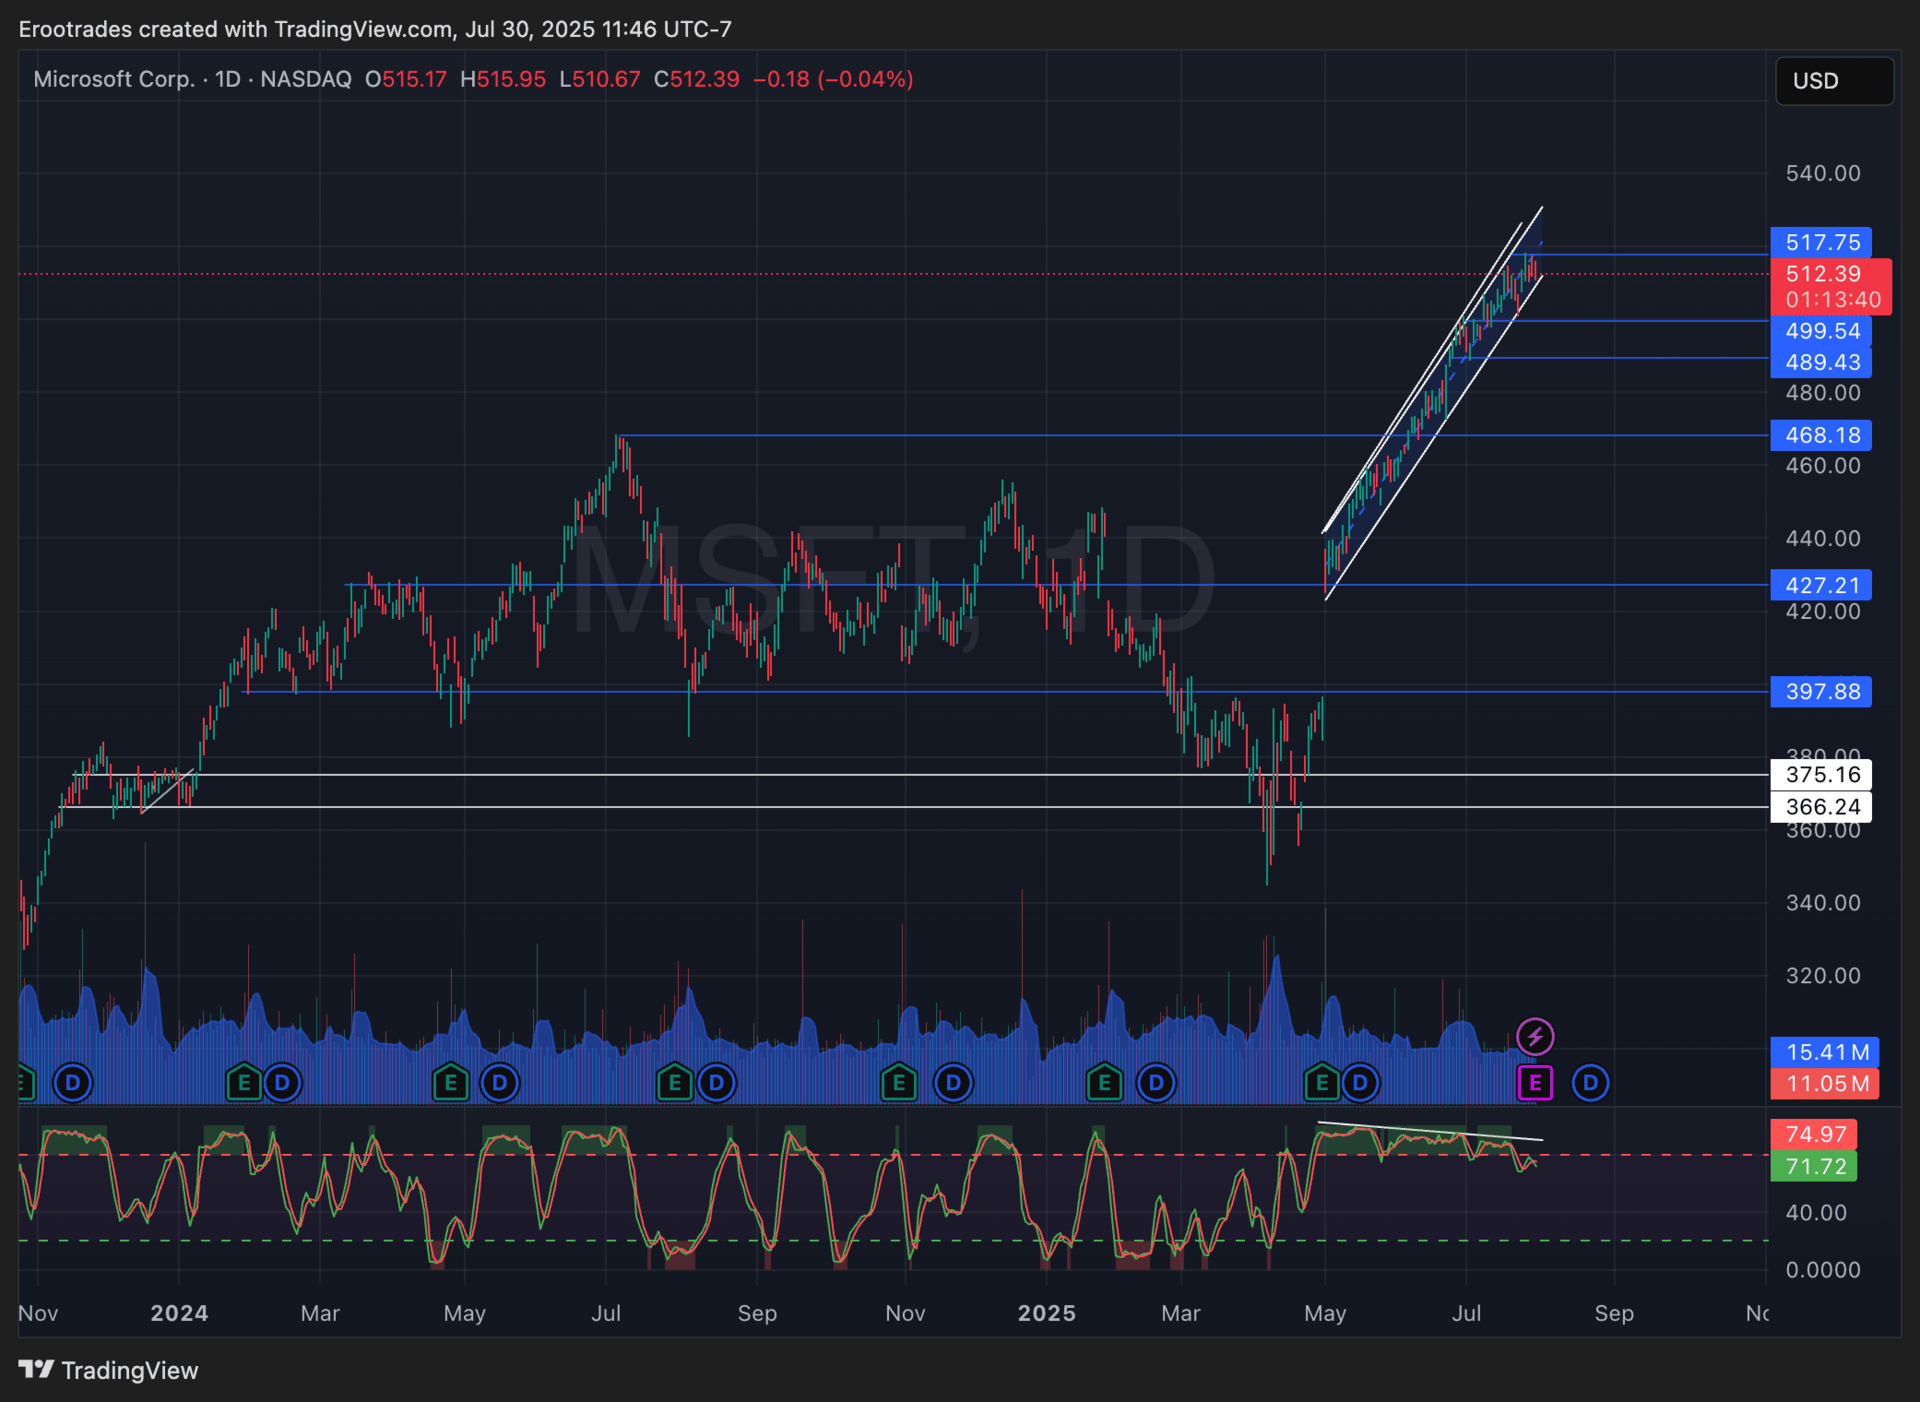Click the 517.75 price level label
The width and height of the screenshot is (1920, 1402).
1821,242
